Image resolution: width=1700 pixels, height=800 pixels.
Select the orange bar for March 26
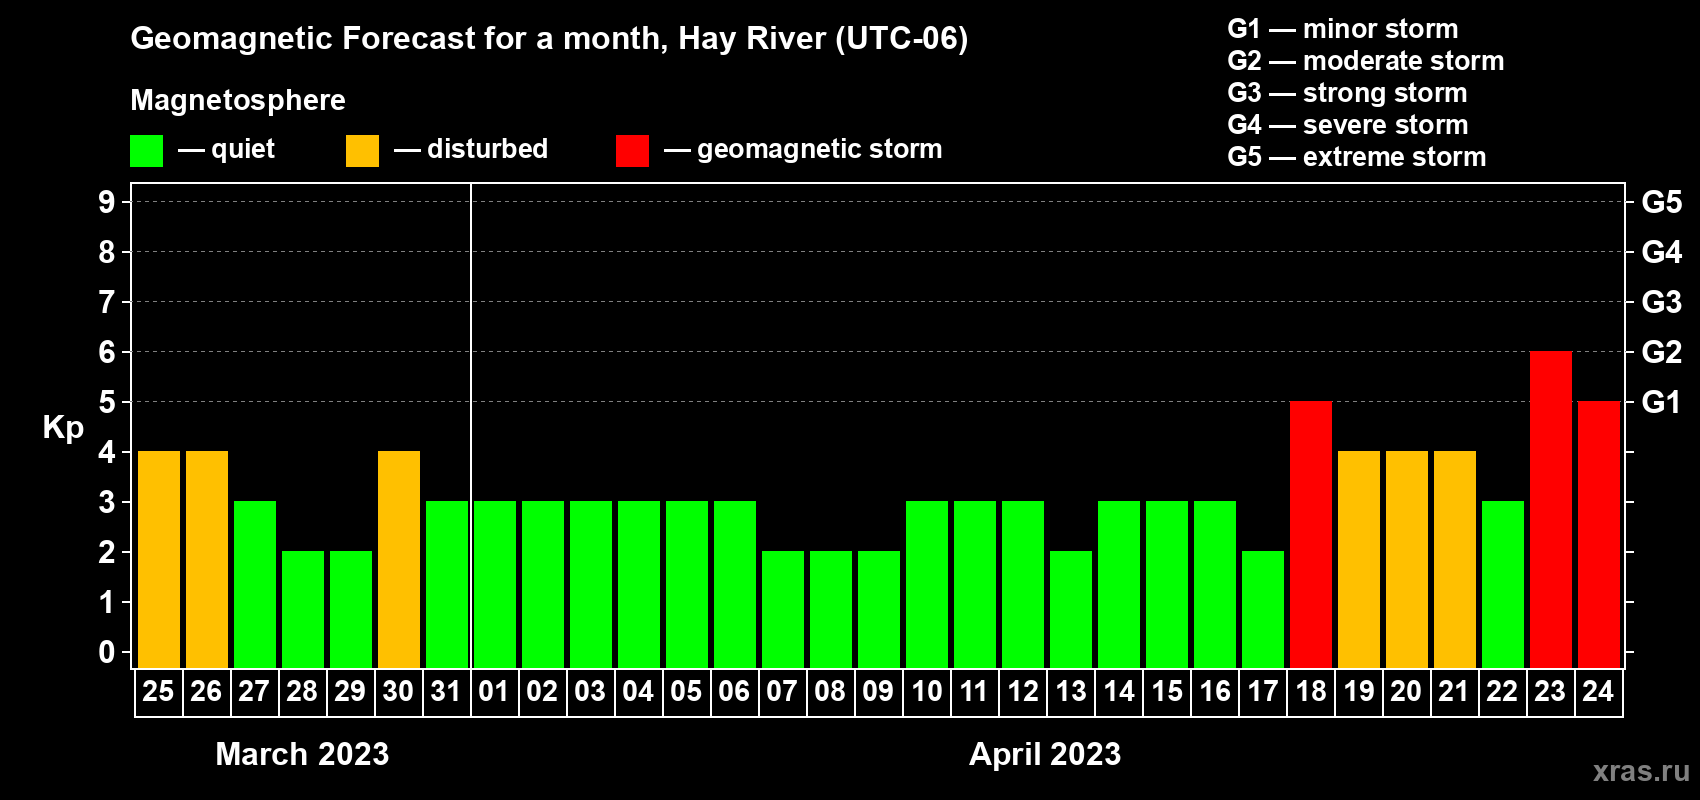point(207,559)
